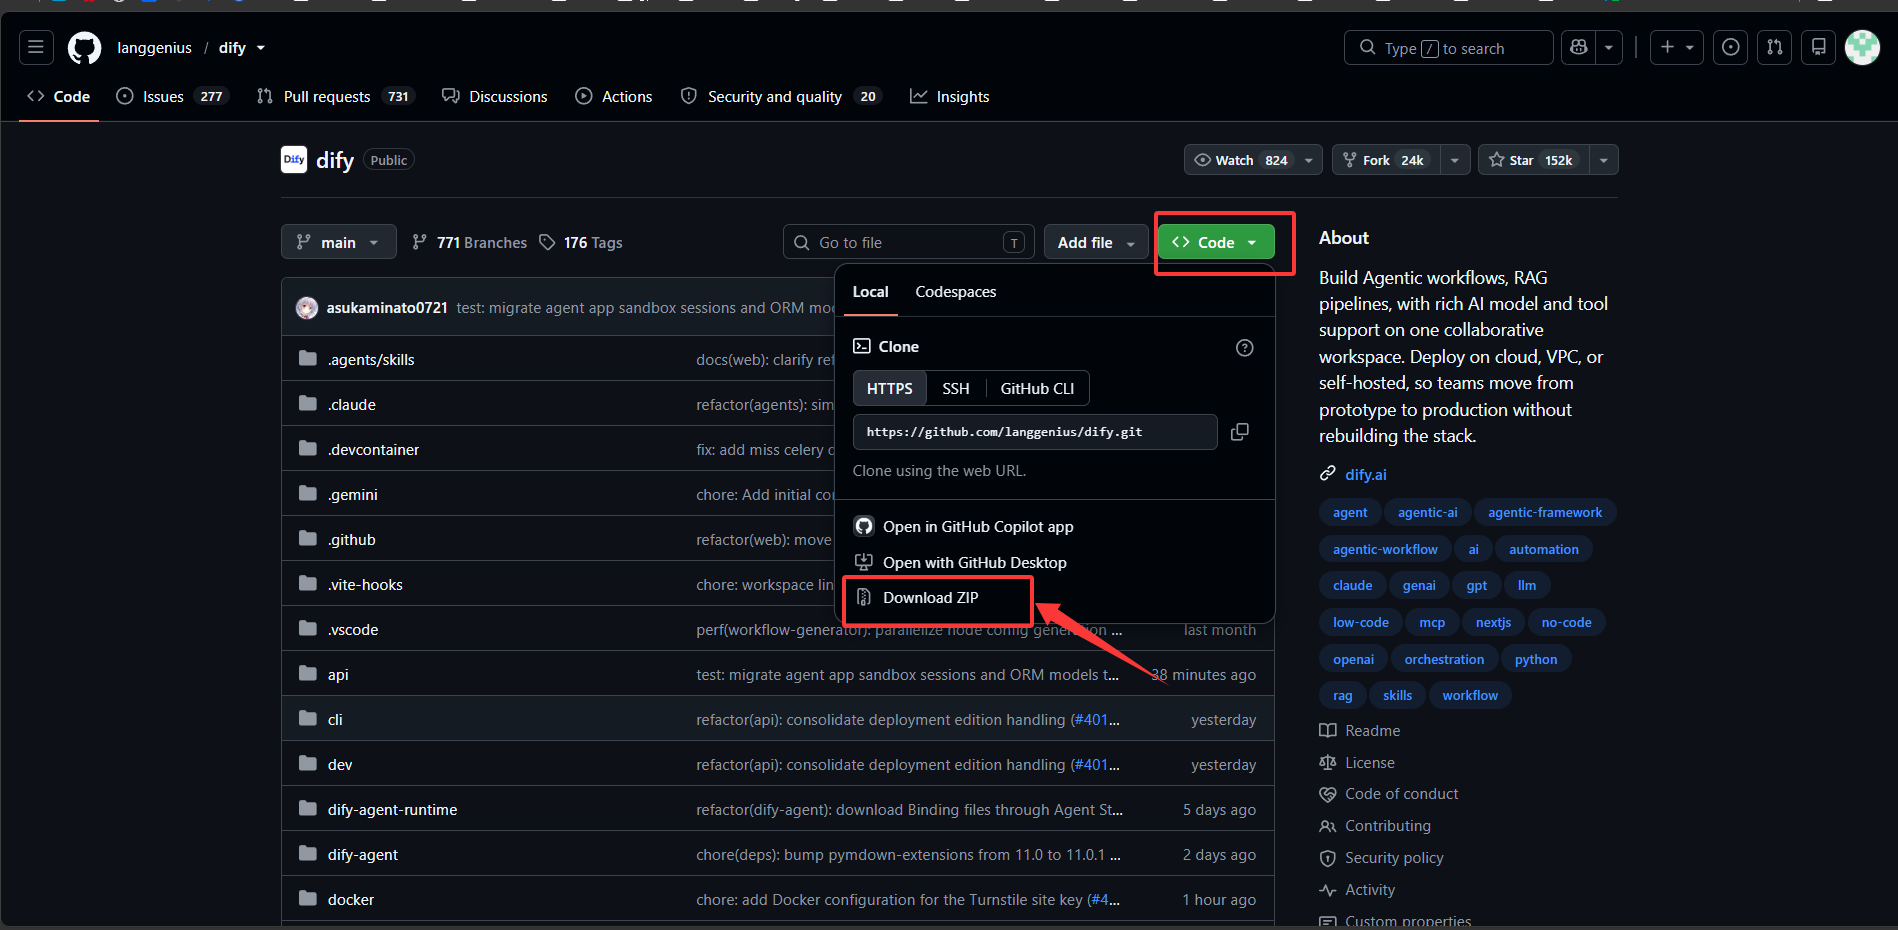Click the agentic-workflow topic tag
1898x930 pixels.
pos(1385,549)
